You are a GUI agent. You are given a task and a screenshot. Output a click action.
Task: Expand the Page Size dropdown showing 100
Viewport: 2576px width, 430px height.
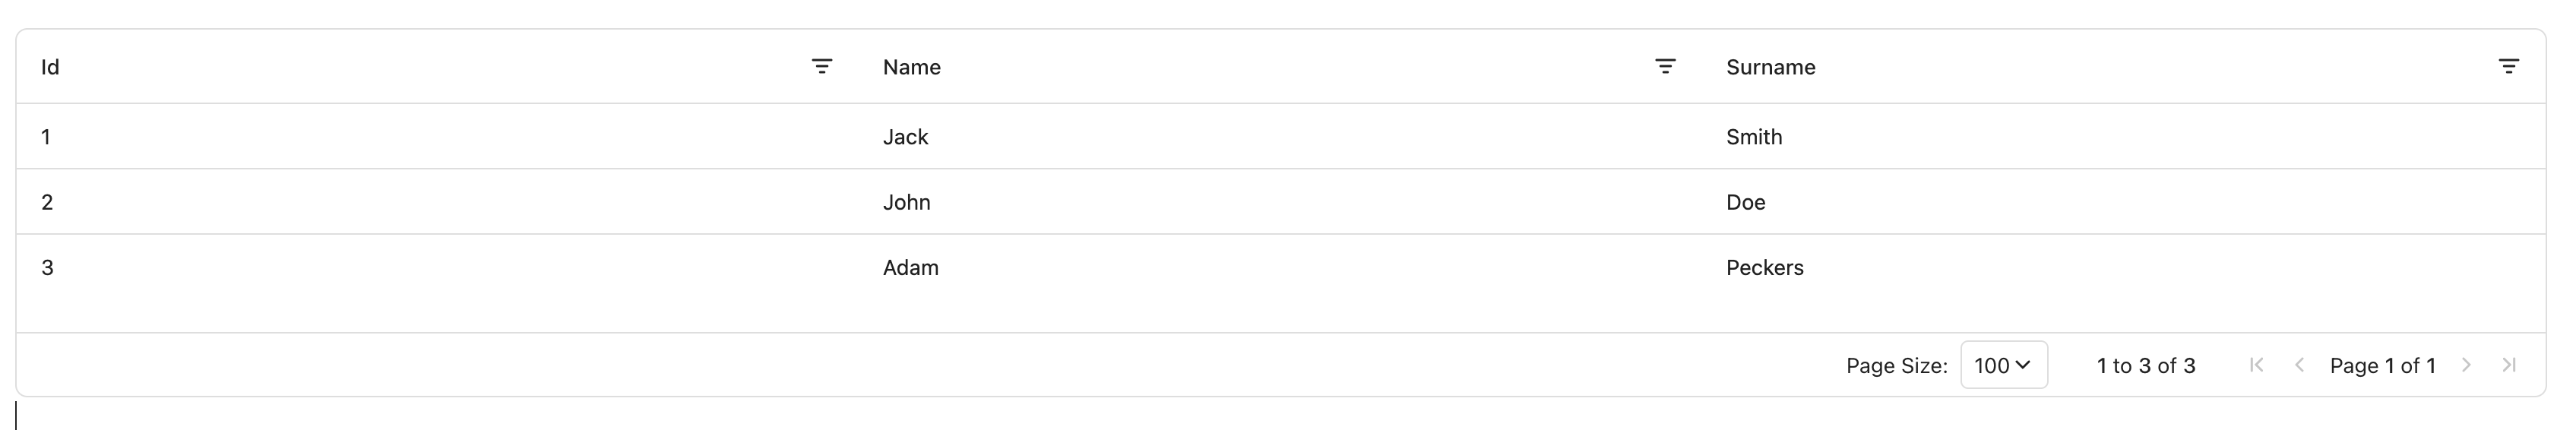(2004, 365)
